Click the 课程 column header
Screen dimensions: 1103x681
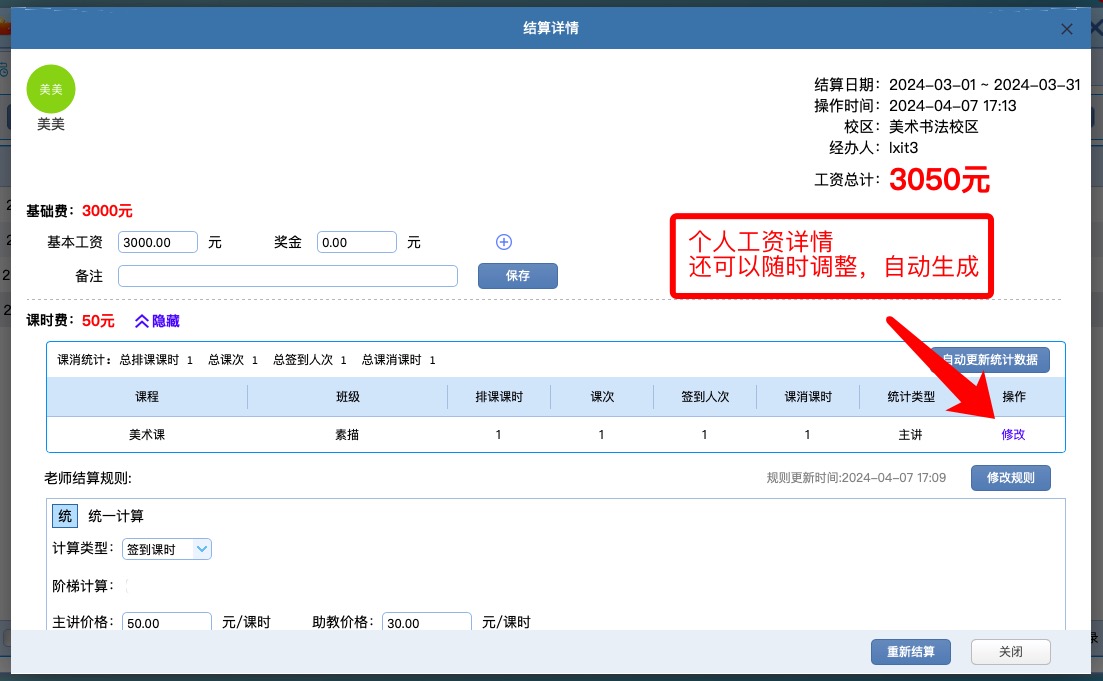tap(147, 397)
